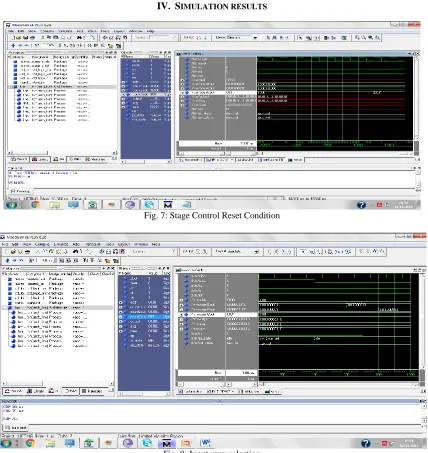Open File menu in bottom ModelSim window
This screenshot has width=428, height=453.
[6, 244]
